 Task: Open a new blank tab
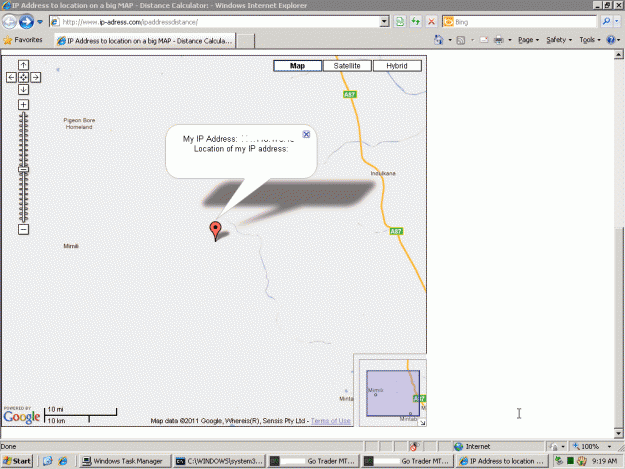[x=246, y=41]
